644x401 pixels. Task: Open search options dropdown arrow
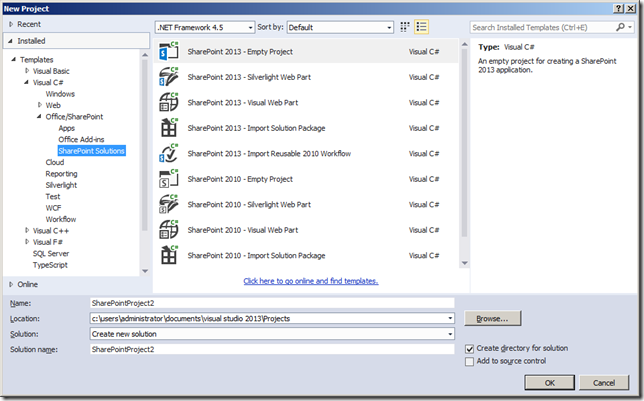coord(630,28)
